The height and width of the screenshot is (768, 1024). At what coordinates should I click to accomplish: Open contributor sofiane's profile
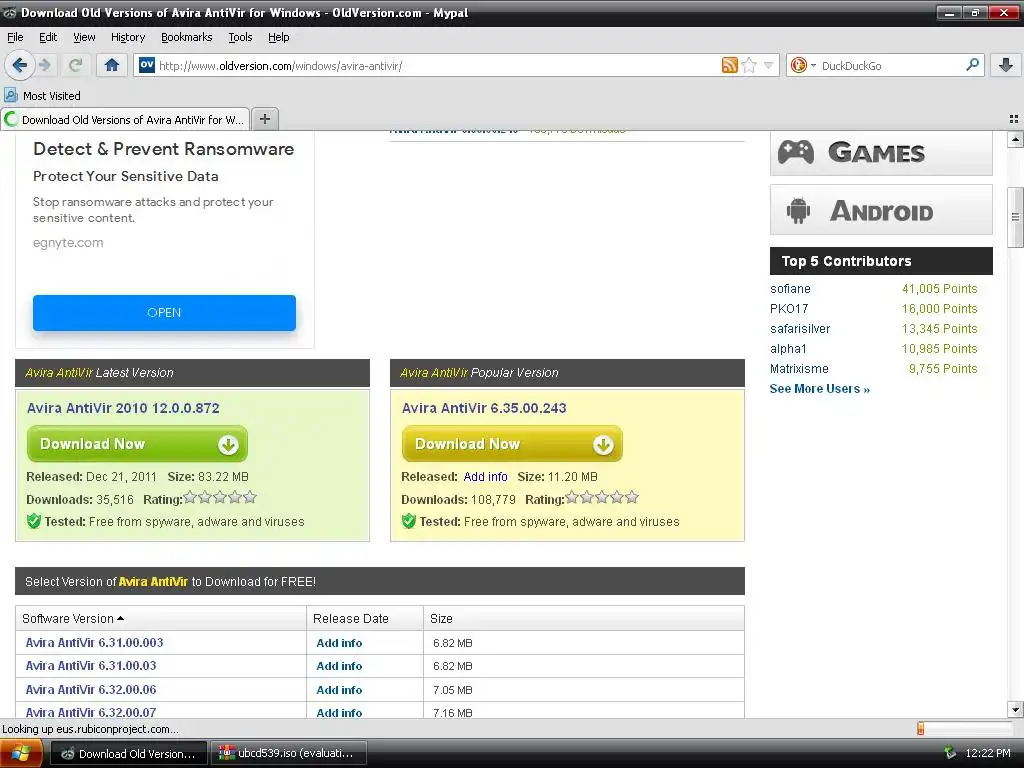[x=790, y=289]
